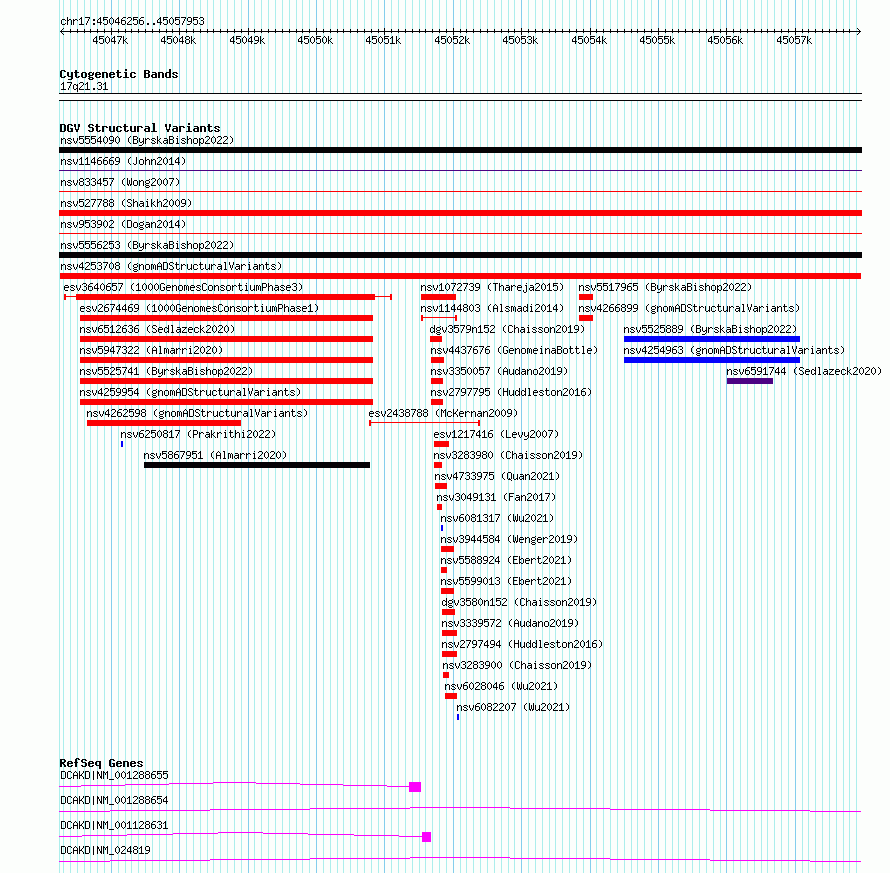Click magenta exon box of NM_001128631
The width and height of the screenshot is (890, 873).
click(427, 837)
